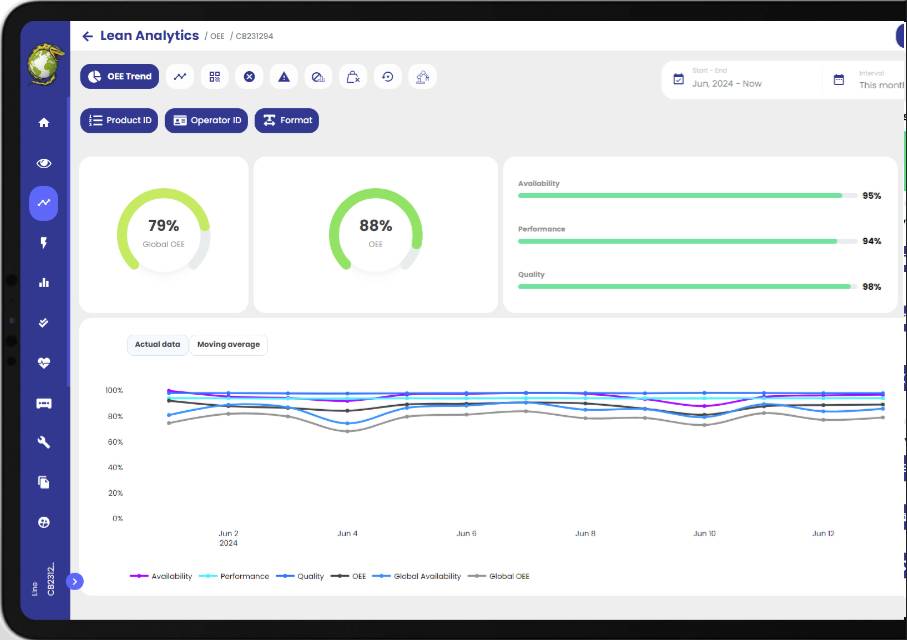
Task: Open the lightning bolt energy icon
Action: pyautogui.click(x=44, y=242)
